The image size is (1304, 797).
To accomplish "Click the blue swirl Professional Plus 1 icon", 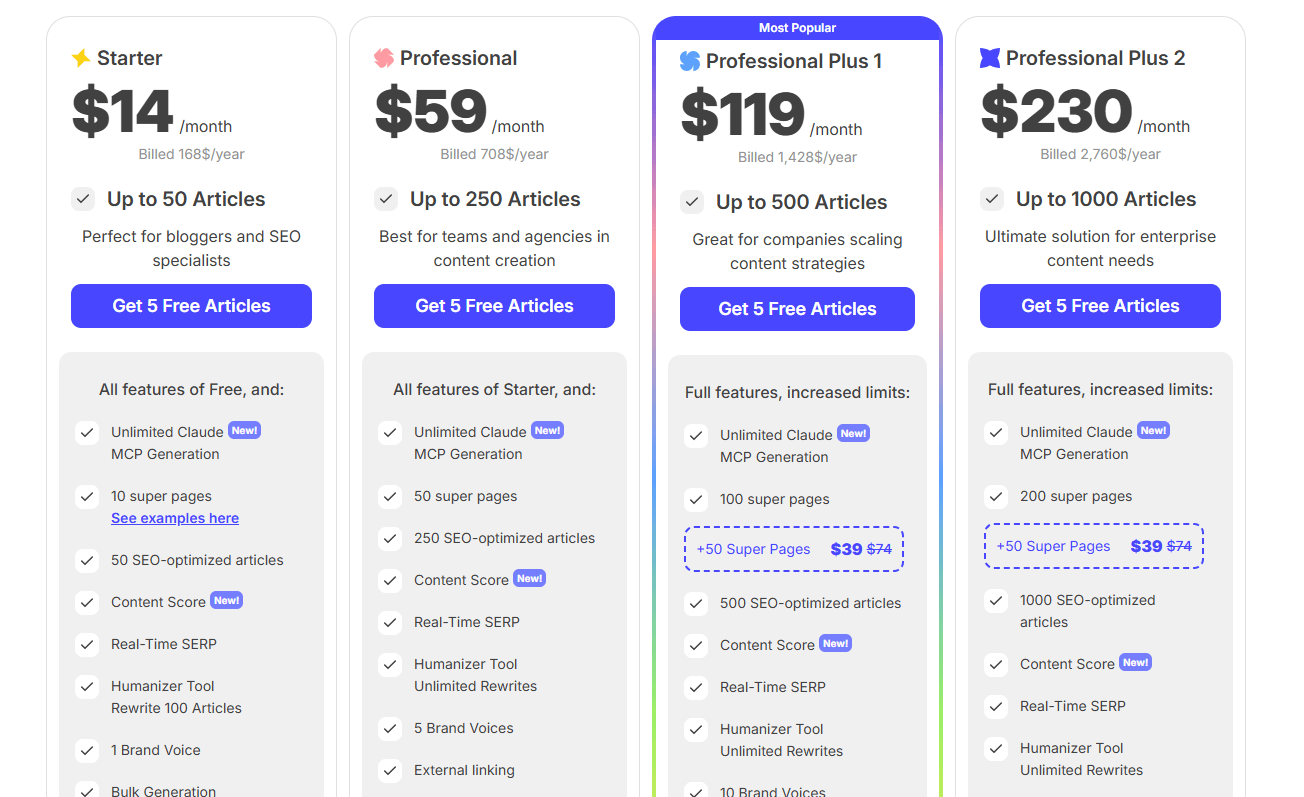I will pyautogui.click(x=690, y=61).
